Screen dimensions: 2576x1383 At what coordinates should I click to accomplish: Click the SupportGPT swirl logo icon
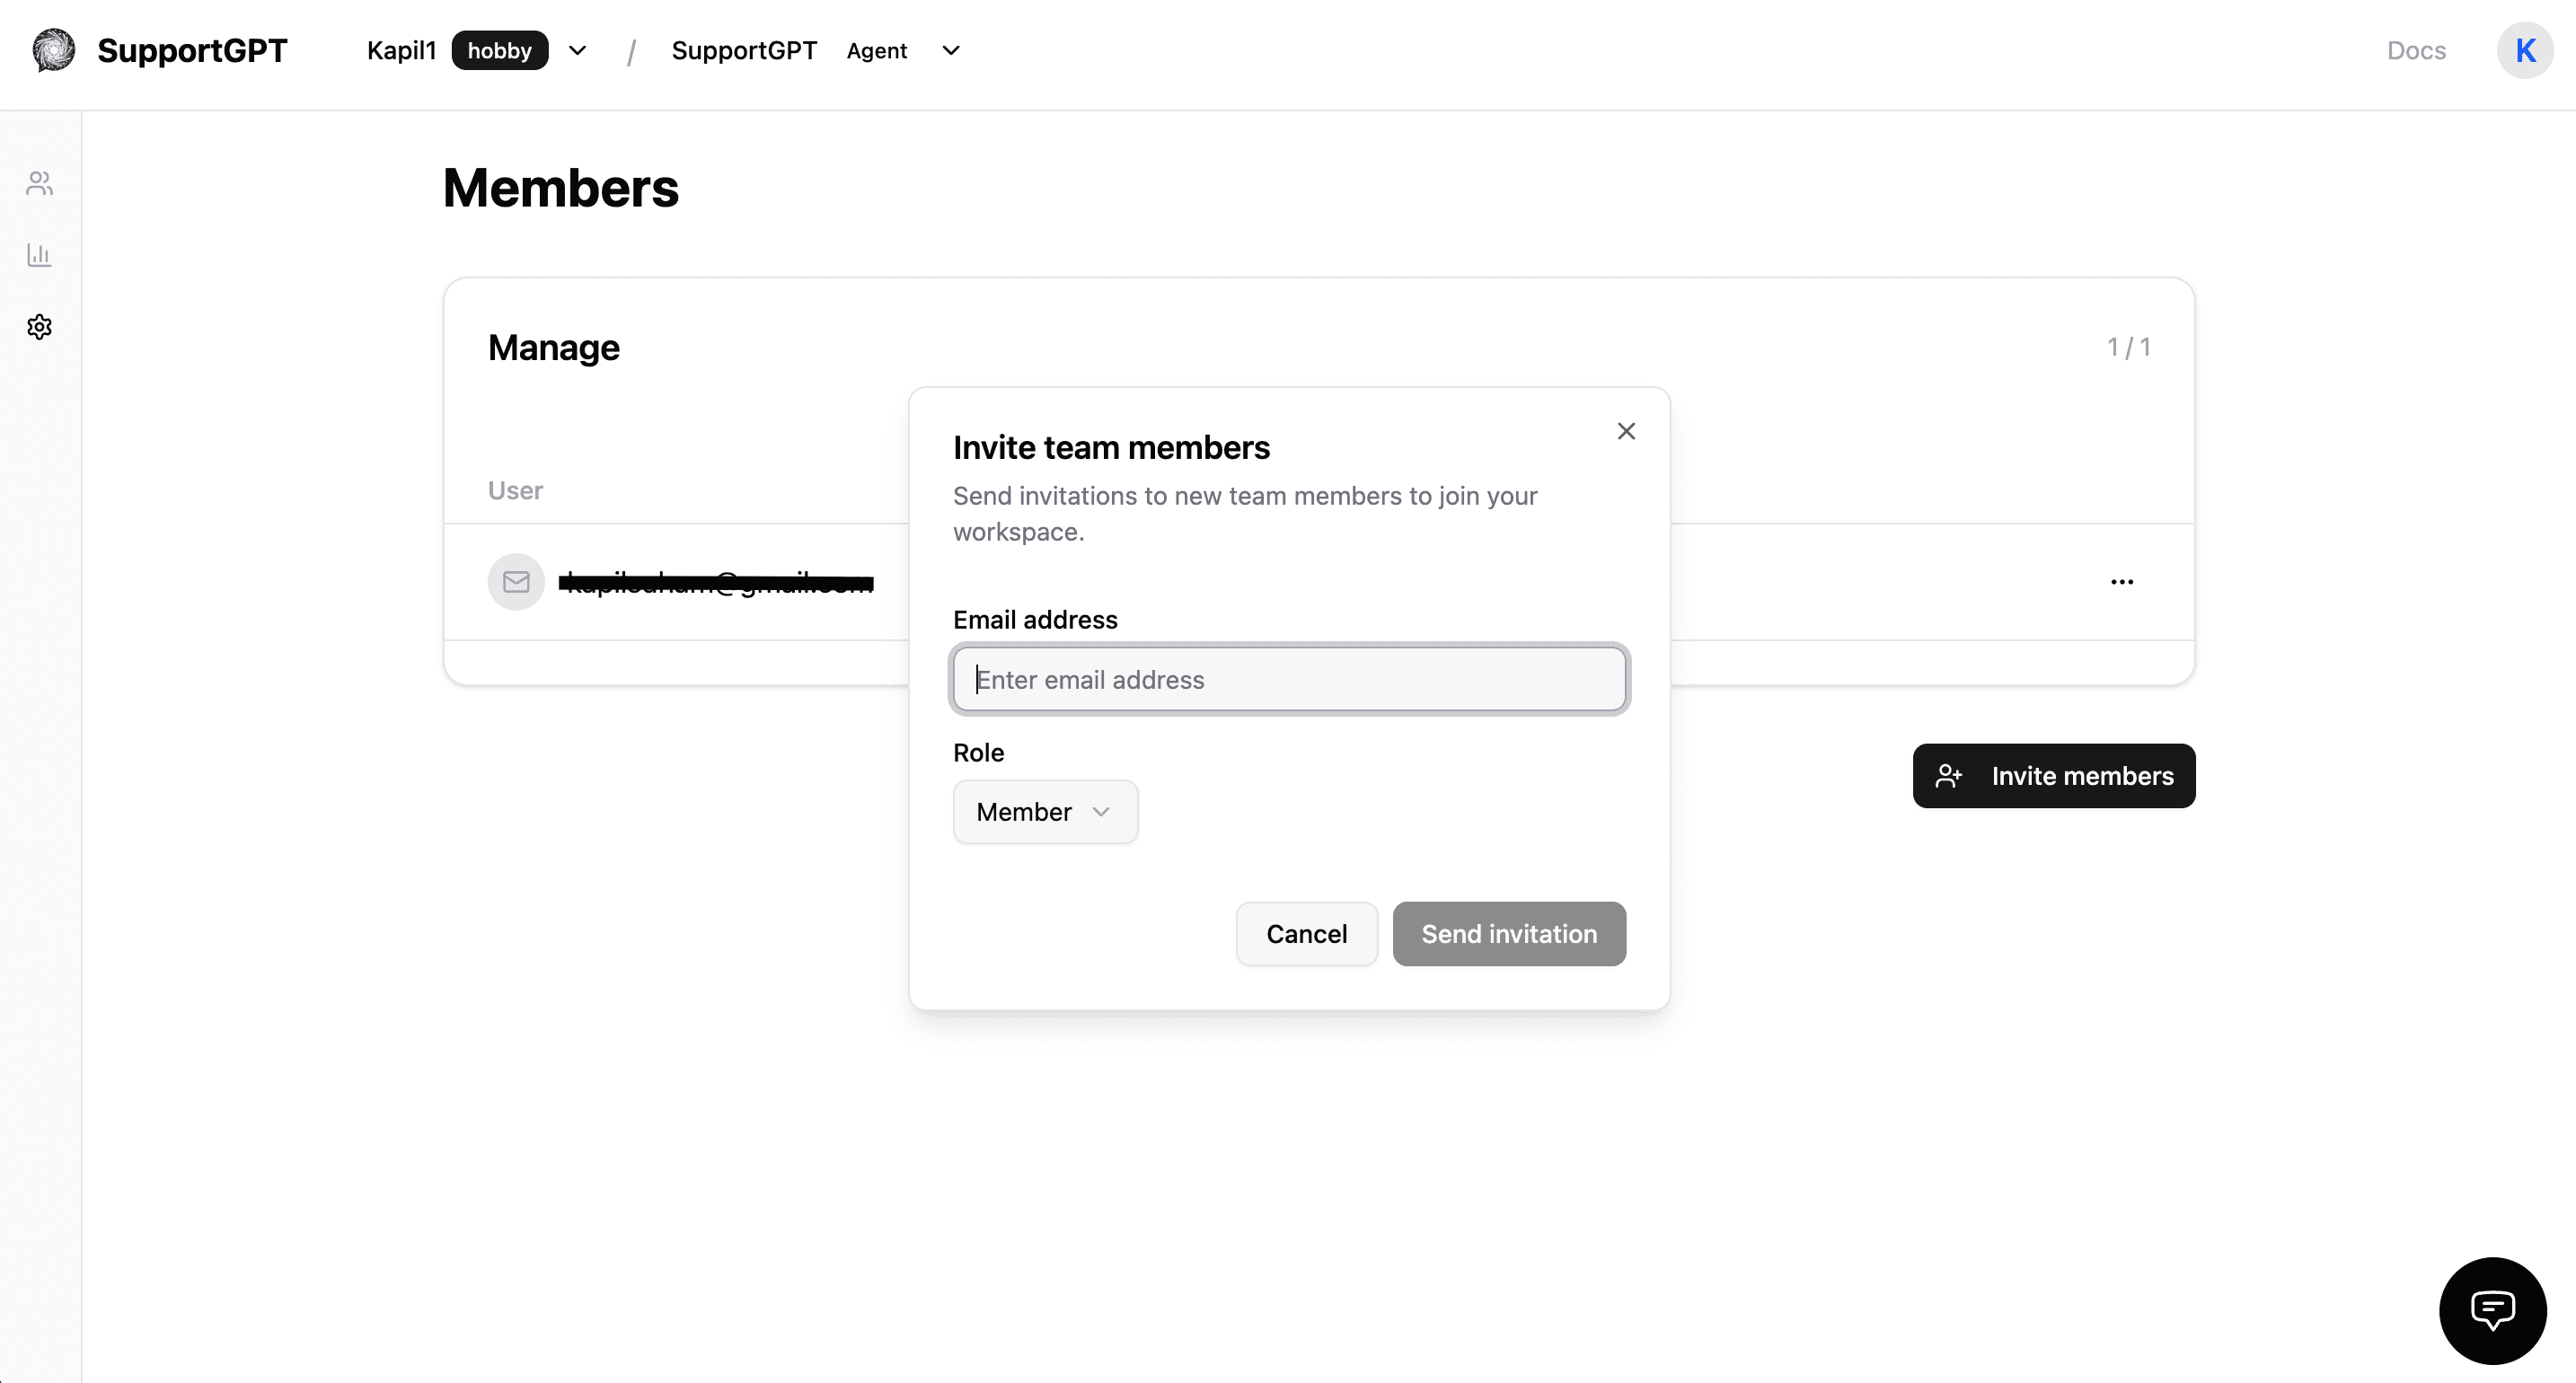tap(54, 50)
